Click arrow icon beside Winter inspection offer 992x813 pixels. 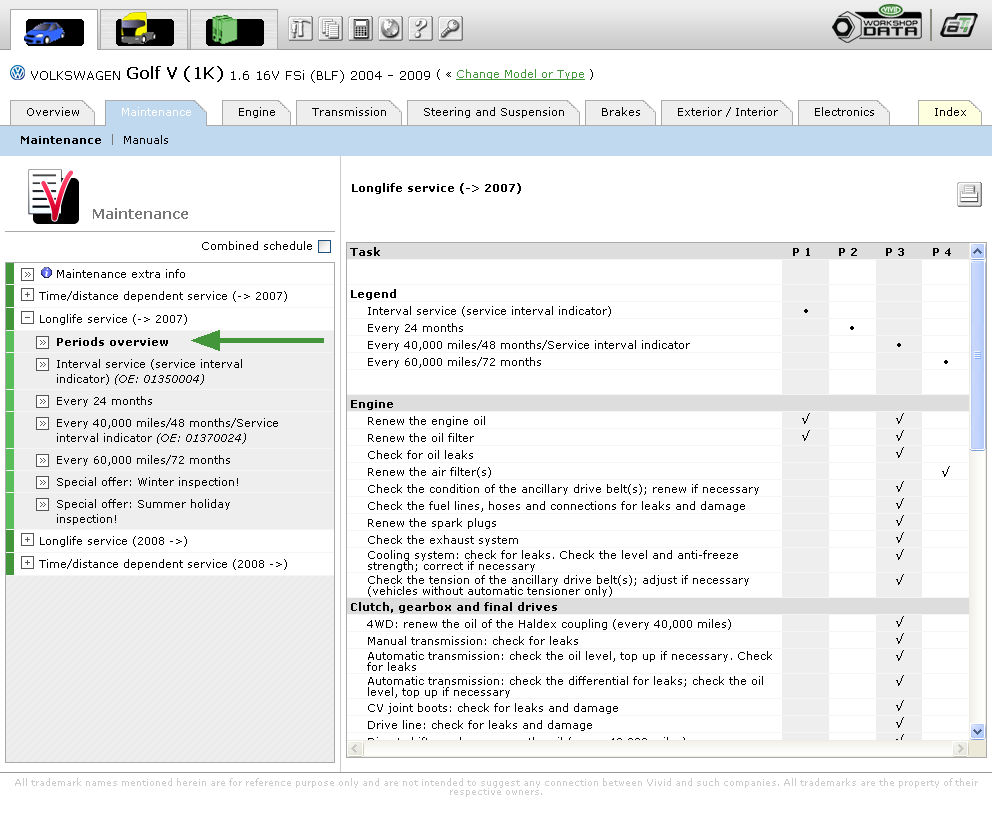tap(42, 483)
